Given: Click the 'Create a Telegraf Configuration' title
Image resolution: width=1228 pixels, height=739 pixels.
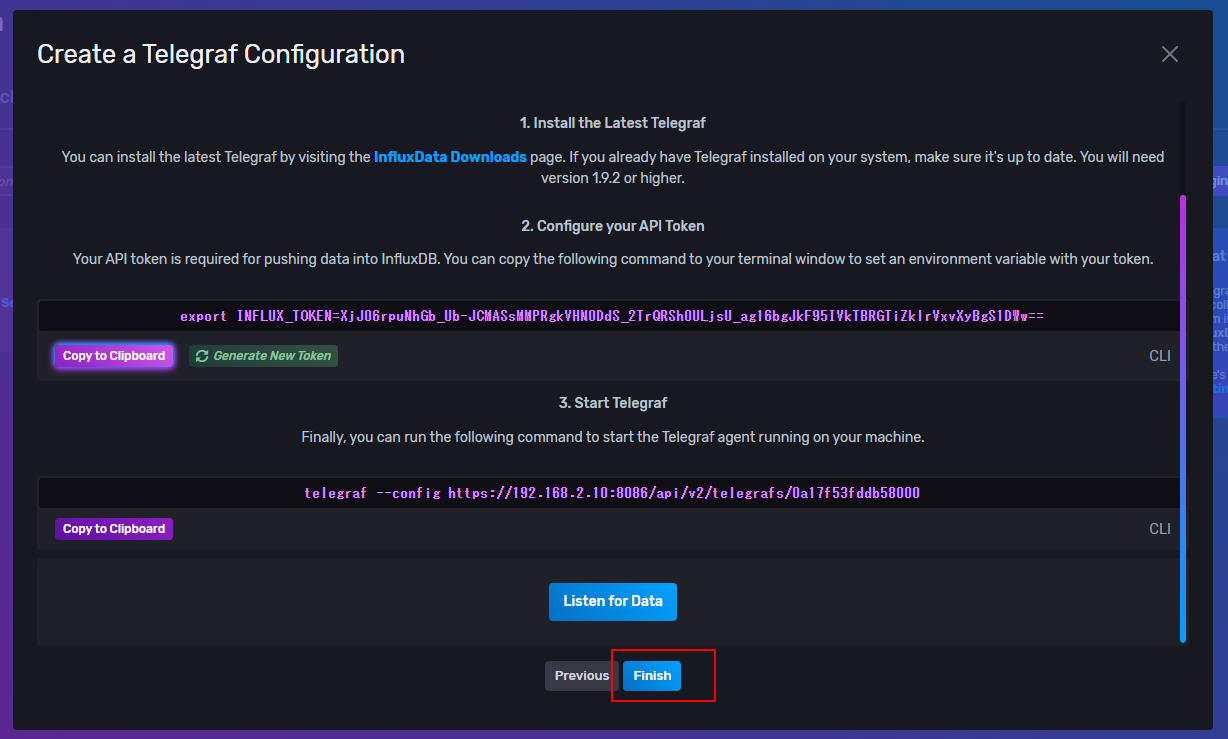Looking at the screenshot, I should pyautogui.click(x=221, y=54).
